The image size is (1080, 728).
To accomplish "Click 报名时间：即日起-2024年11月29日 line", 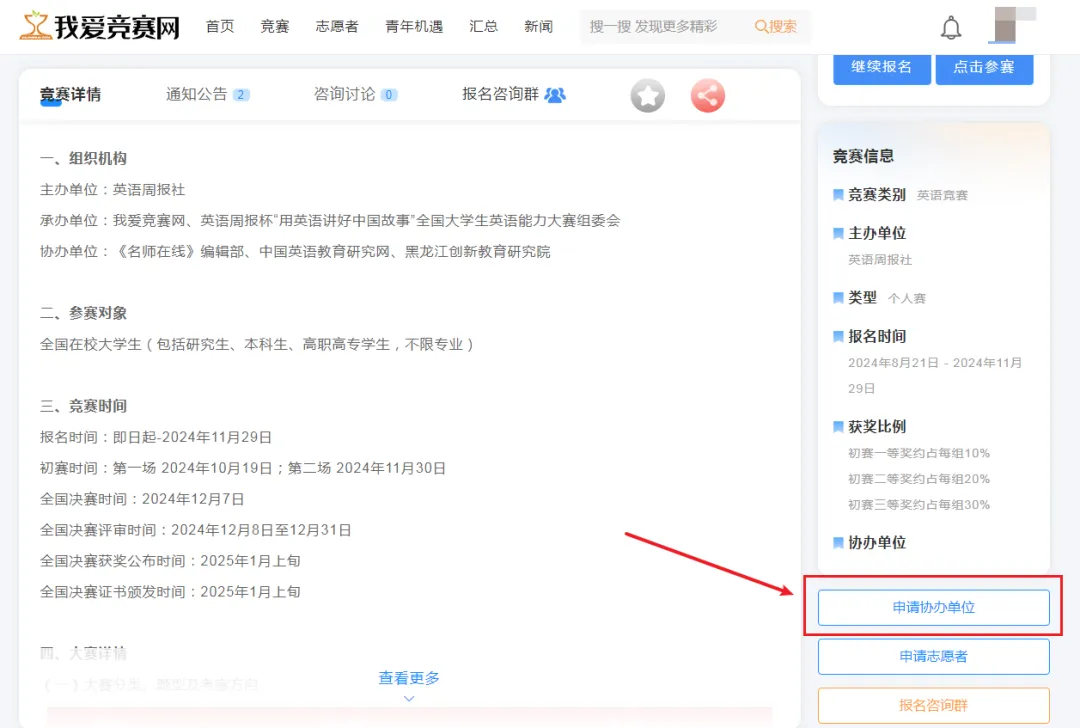I will tap(156, 437).
